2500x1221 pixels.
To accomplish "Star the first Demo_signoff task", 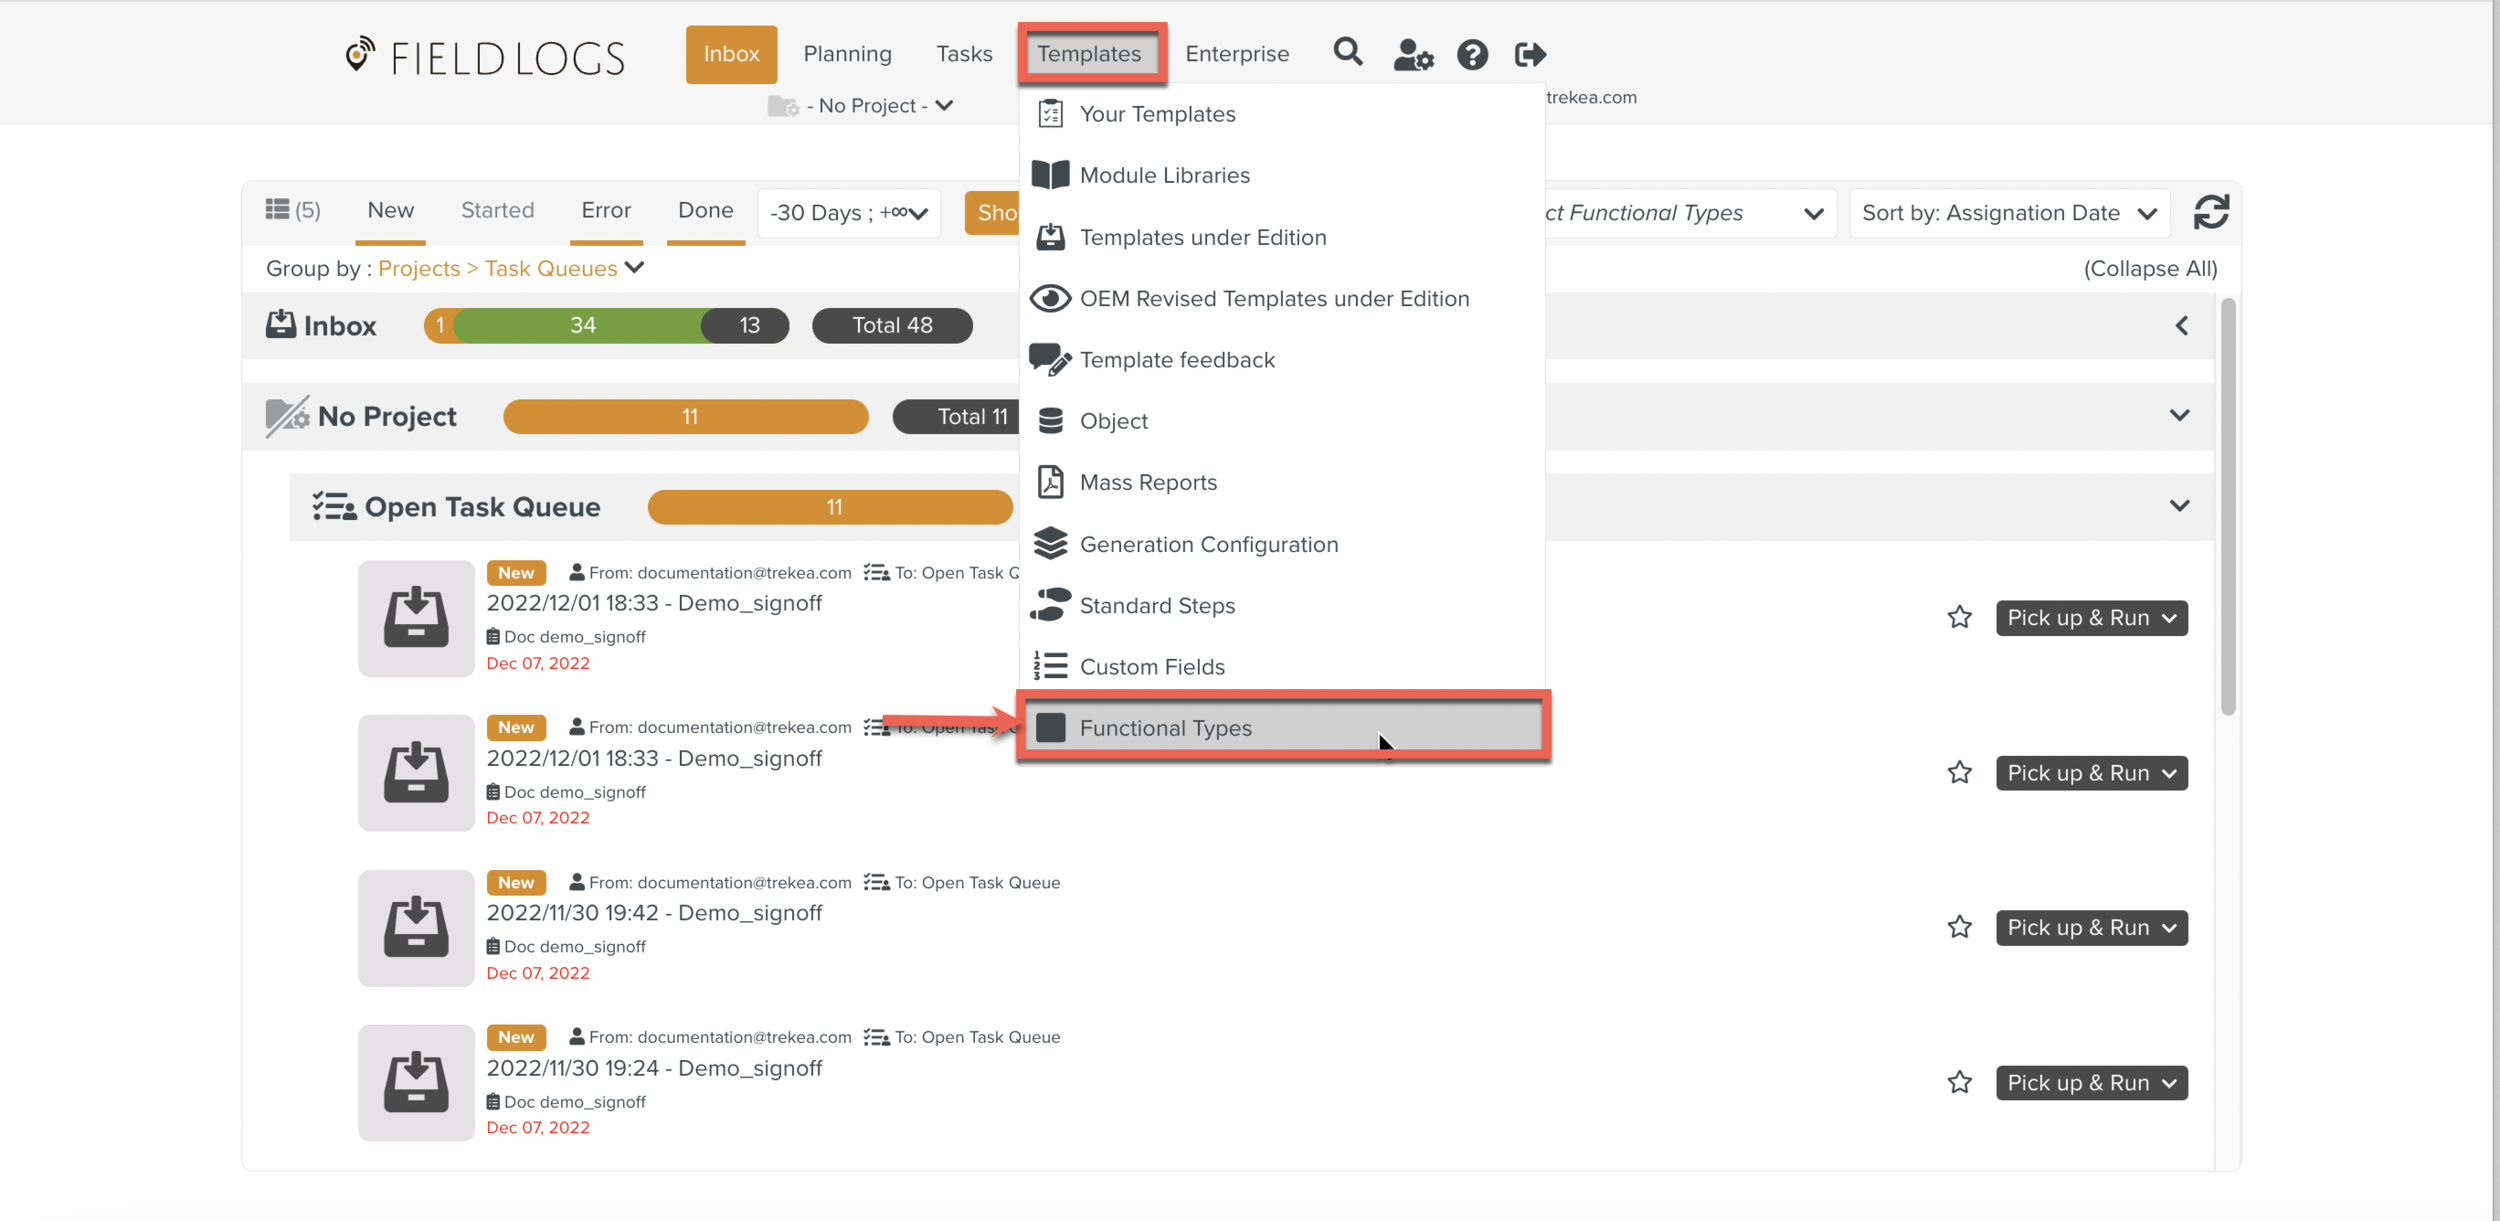I will [1959, 618].
